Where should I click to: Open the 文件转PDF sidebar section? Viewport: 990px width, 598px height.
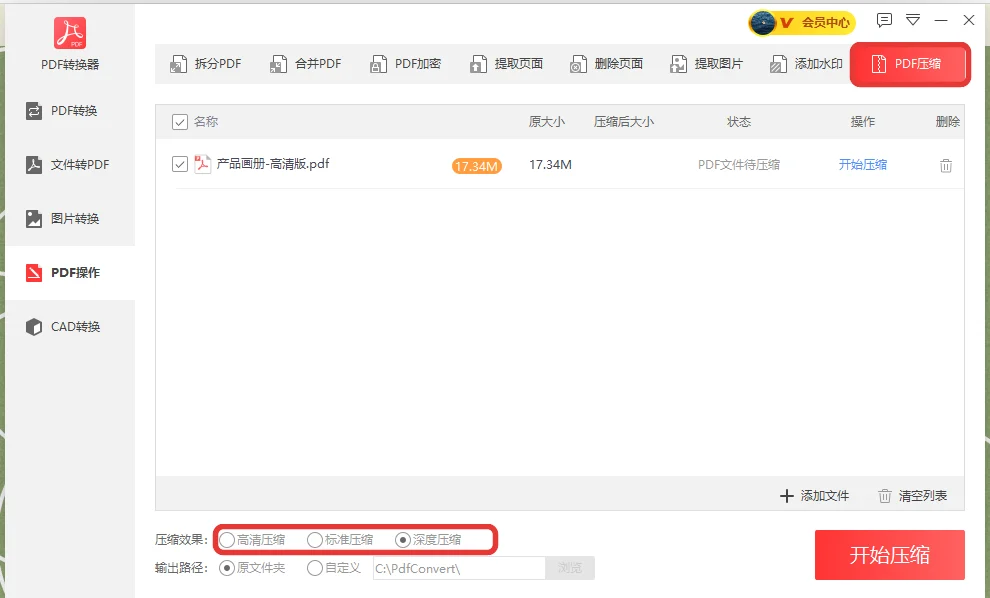click(x=70, y=165)
